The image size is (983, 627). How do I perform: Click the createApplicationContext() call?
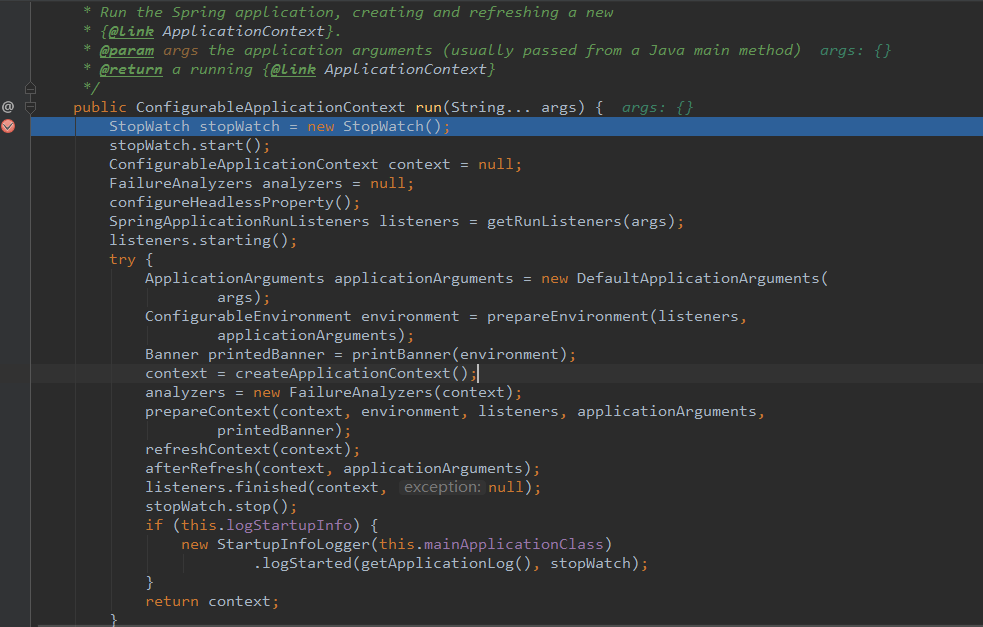[351, 373]
